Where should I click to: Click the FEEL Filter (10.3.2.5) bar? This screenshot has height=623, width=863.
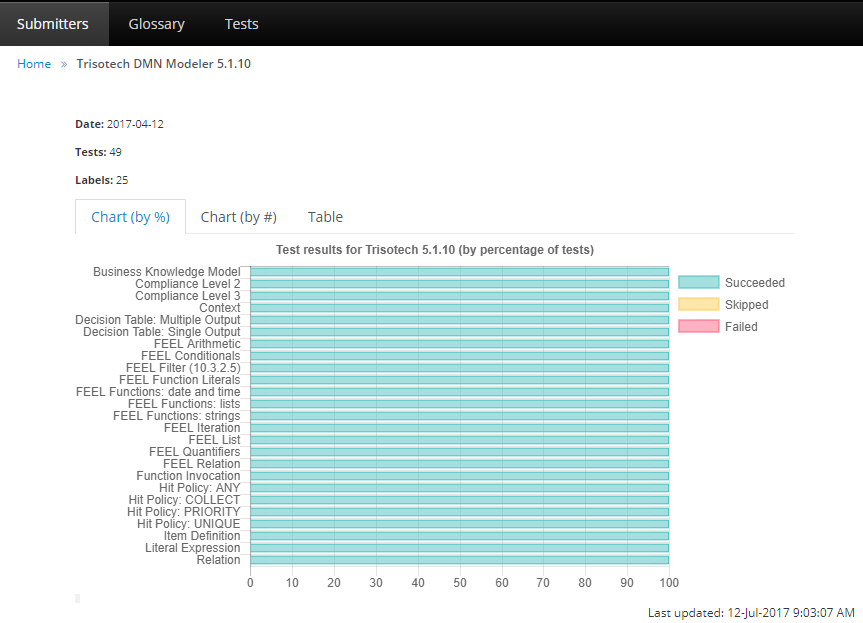(459, 368)
